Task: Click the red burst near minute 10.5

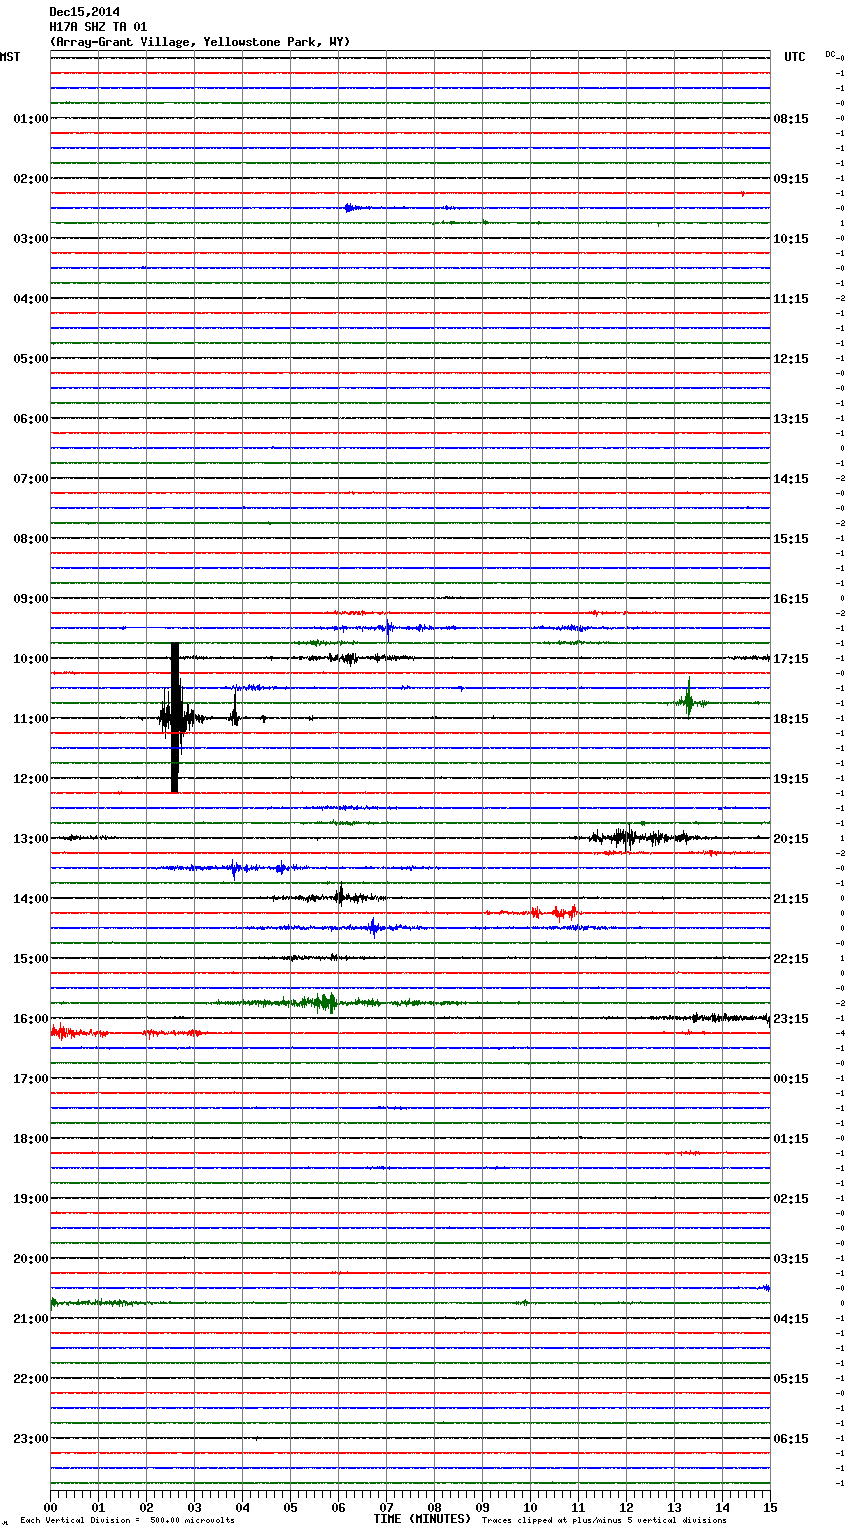Action: coord(554,912)
